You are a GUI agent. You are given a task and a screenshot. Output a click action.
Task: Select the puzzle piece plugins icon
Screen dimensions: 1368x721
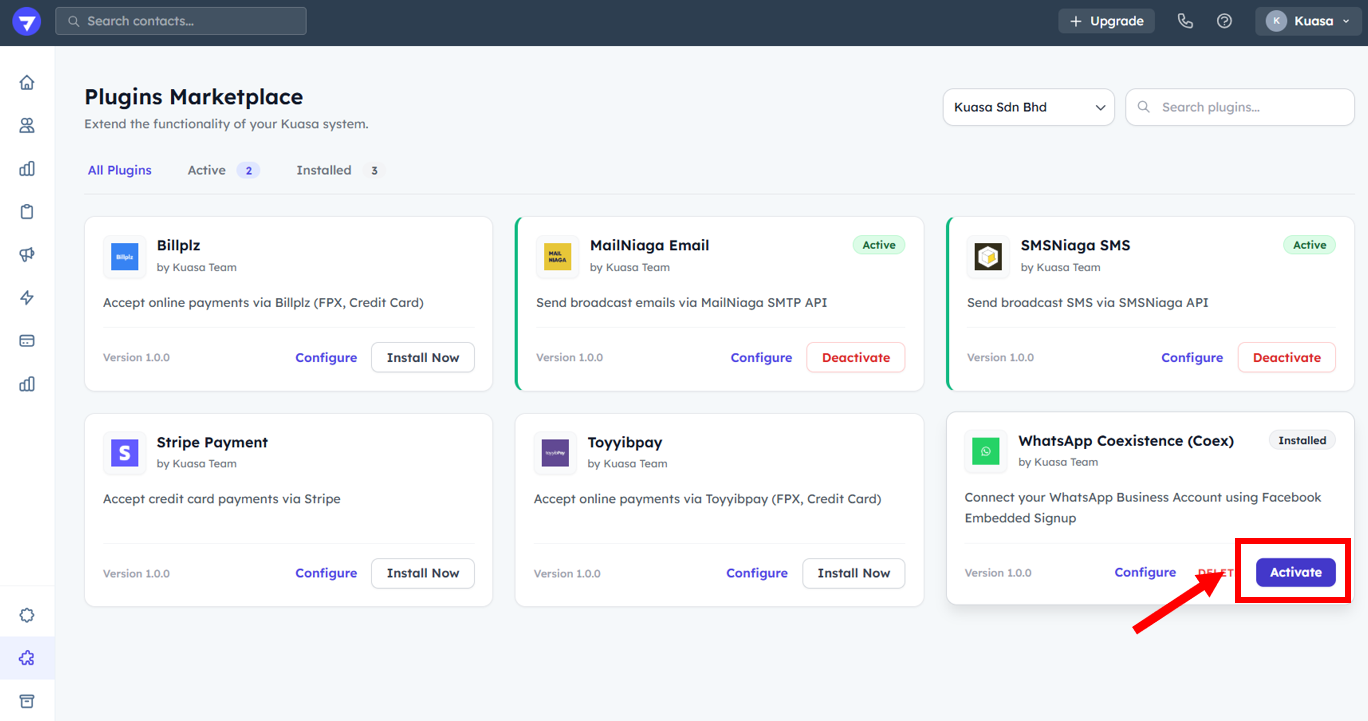tap(27, 657)
